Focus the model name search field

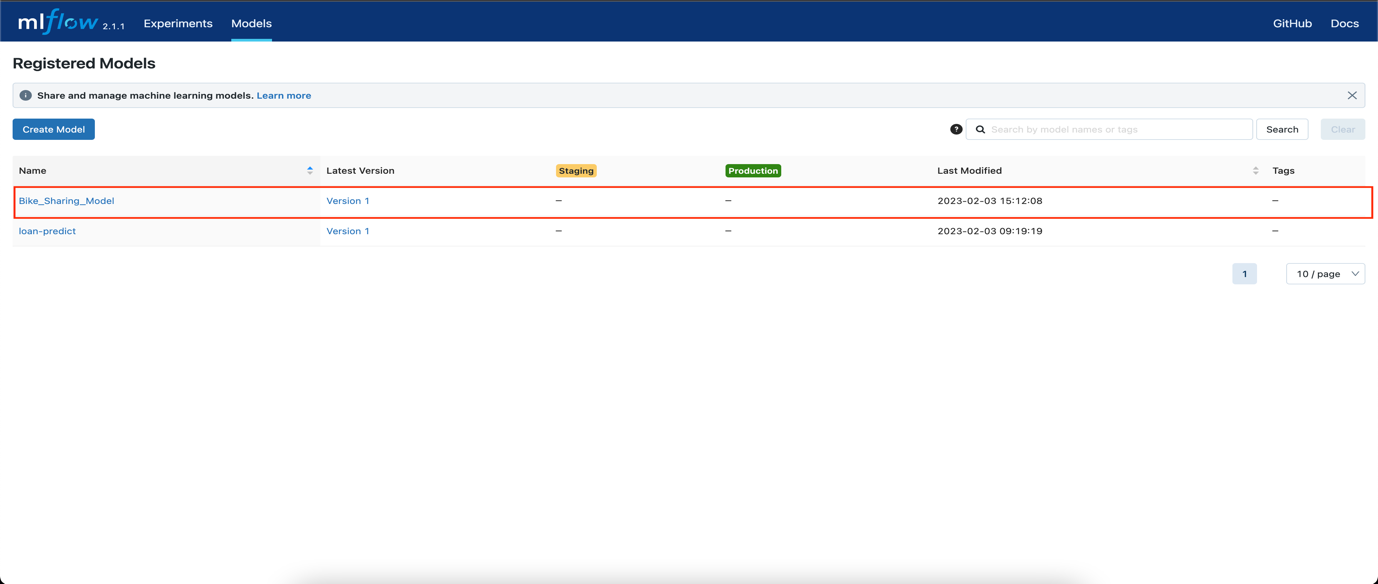1109,129
